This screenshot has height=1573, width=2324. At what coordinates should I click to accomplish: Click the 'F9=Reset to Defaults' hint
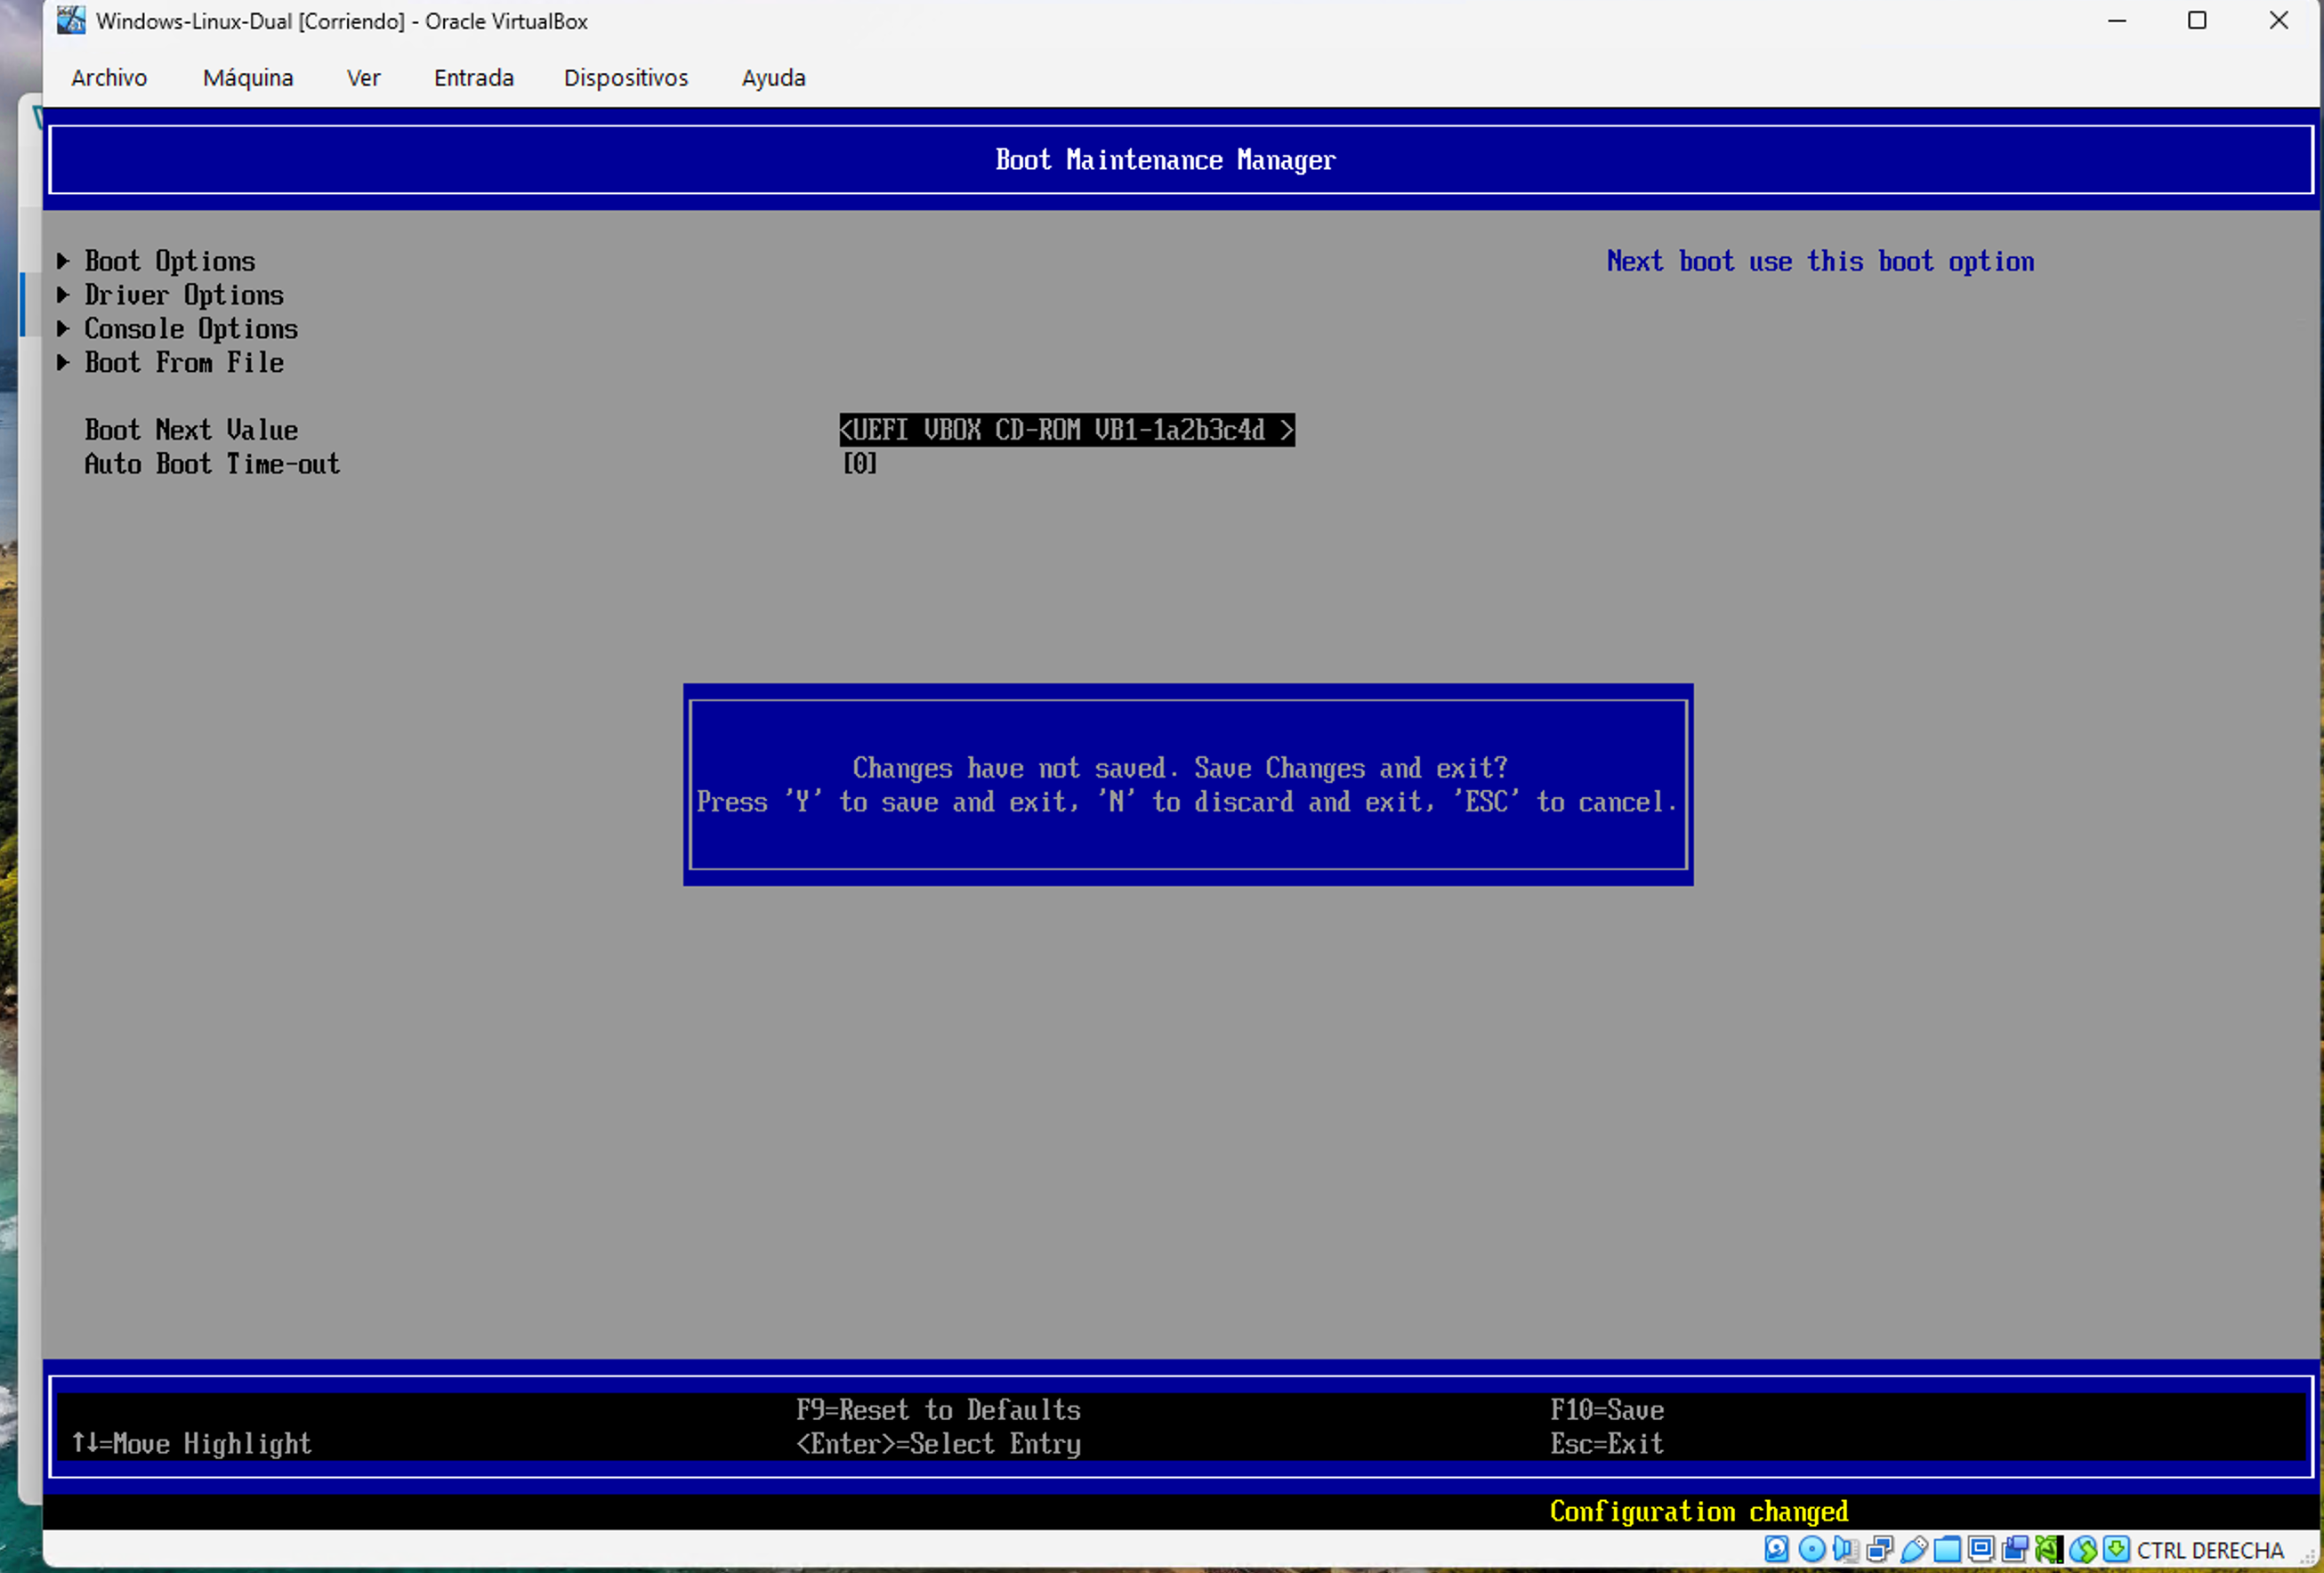pos(938,1410)
